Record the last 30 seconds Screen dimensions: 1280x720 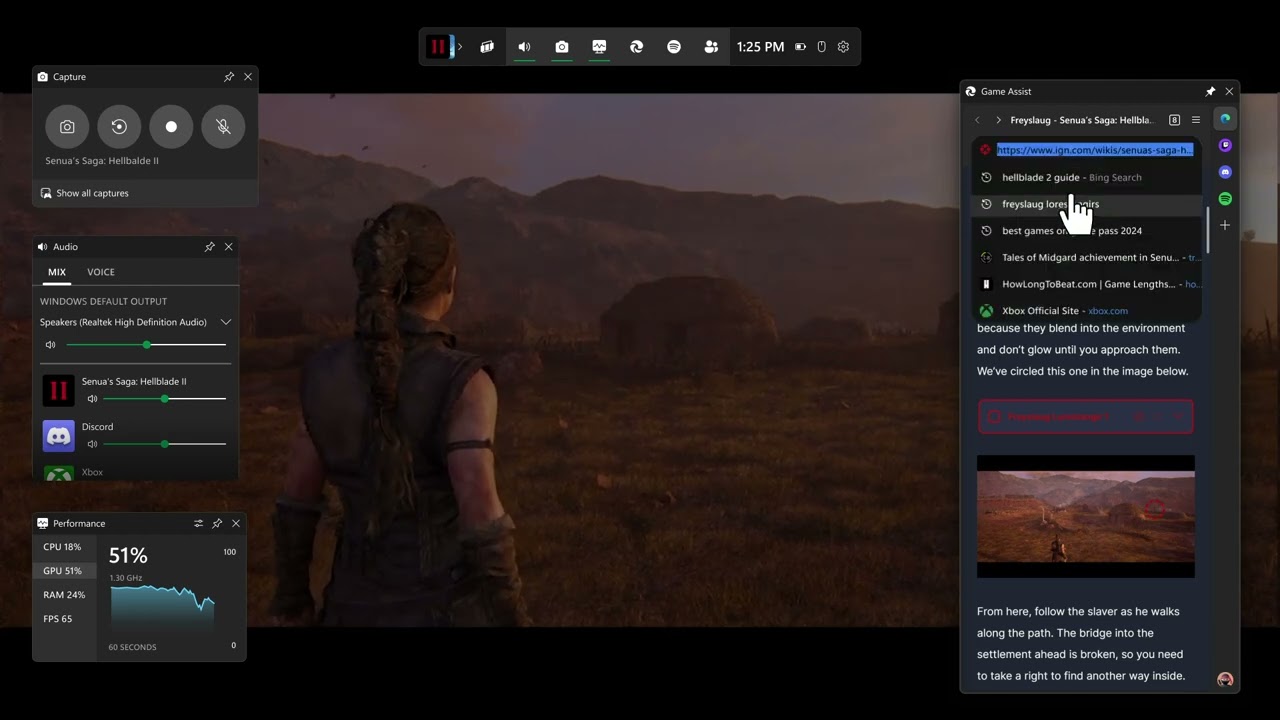tap(119, 127)
